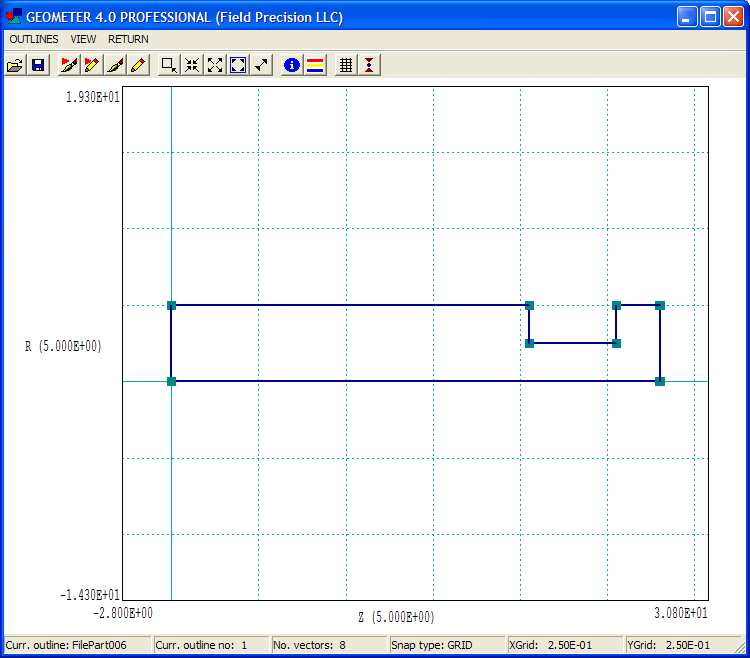
Task: Click the application icon in title bar
Action: (13, 17)
